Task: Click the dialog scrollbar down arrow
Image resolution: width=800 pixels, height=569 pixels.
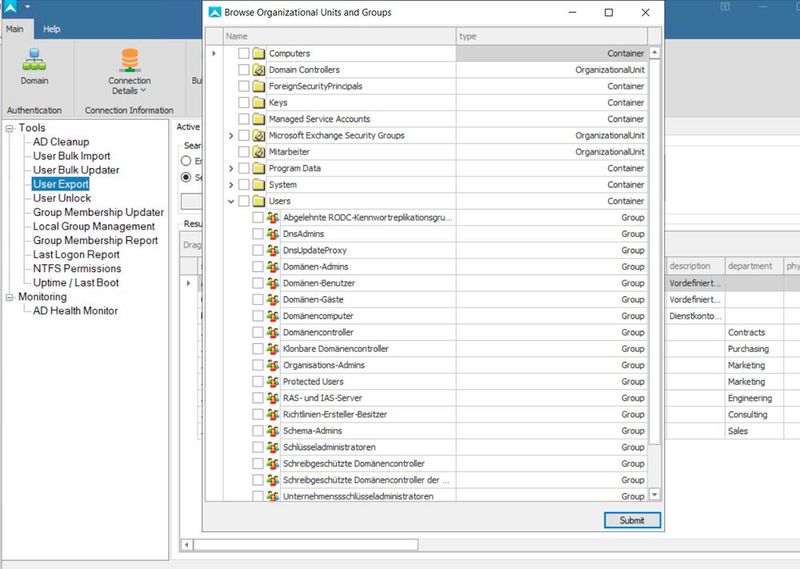Action: coord(655,494)
